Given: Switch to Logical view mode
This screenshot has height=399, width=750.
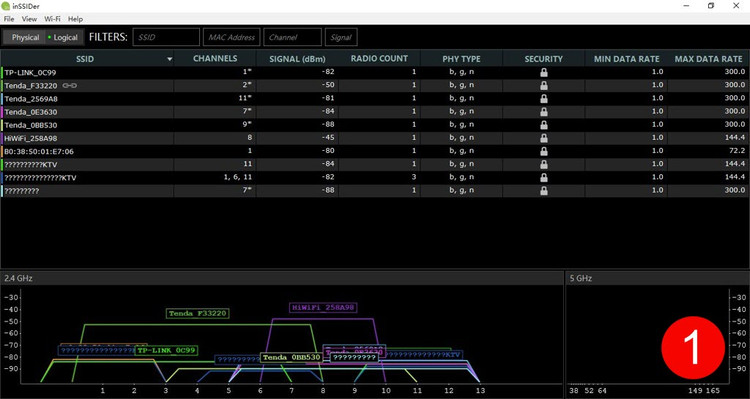Looking at the screenshot, I should click(x=64, y=37).
